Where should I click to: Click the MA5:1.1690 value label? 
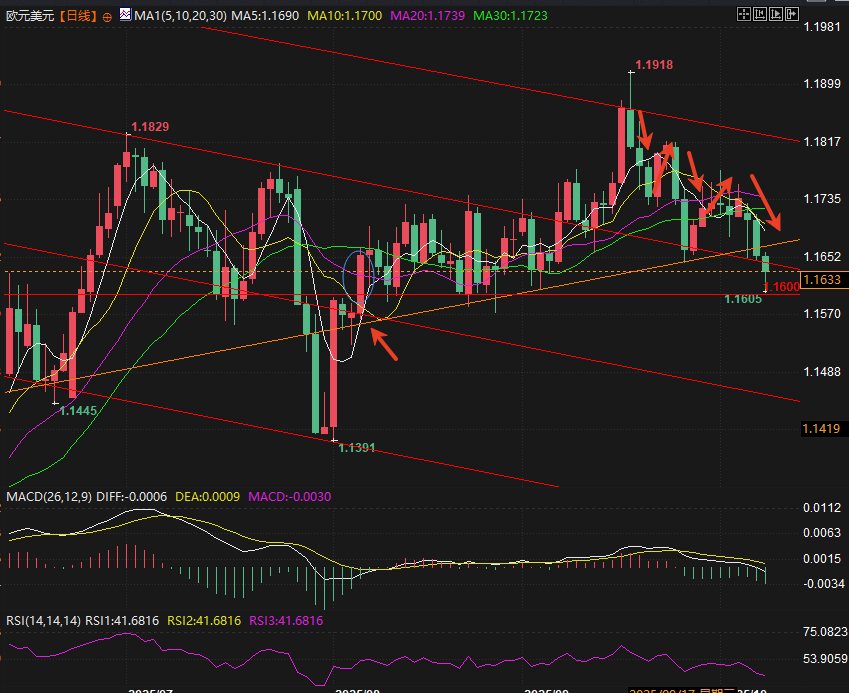tap(265, 16)
